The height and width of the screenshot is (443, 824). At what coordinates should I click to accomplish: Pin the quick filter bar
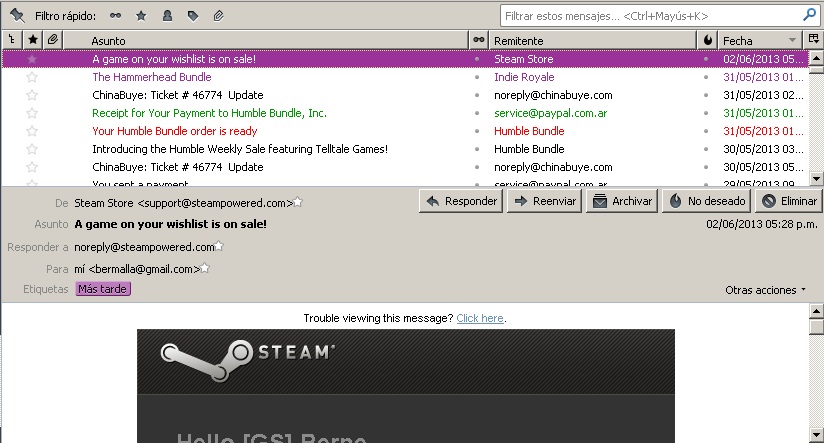tap(17, 16)
